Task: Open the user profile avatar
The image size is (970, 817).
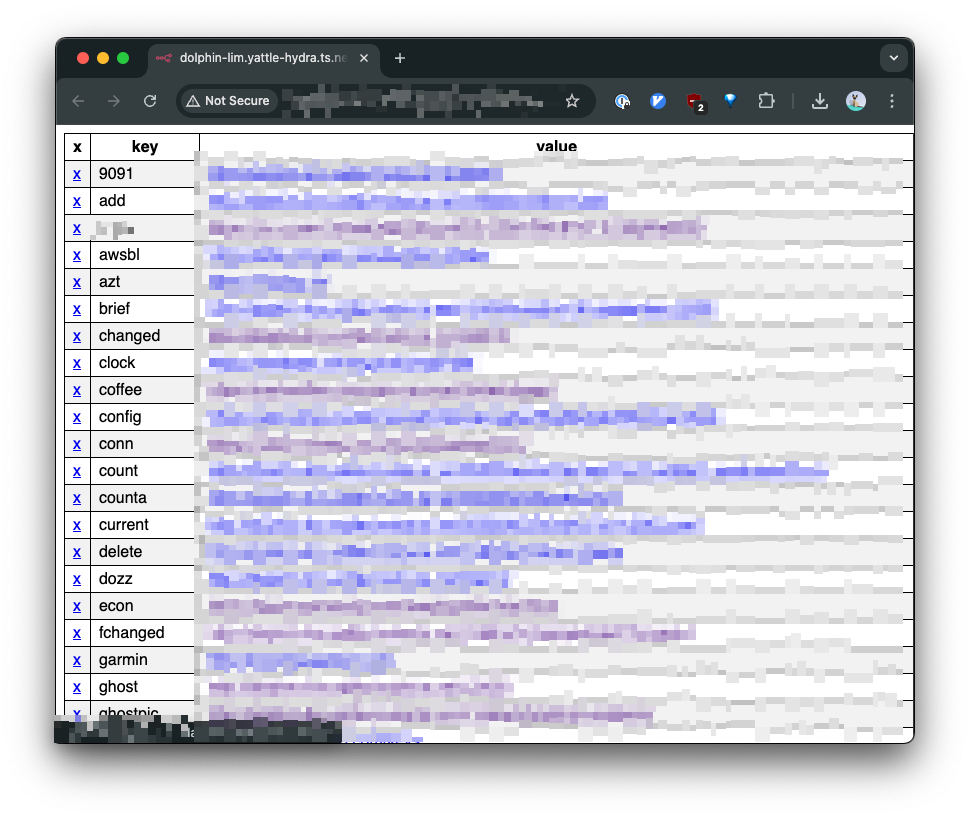Action: (x=856, y=101)
